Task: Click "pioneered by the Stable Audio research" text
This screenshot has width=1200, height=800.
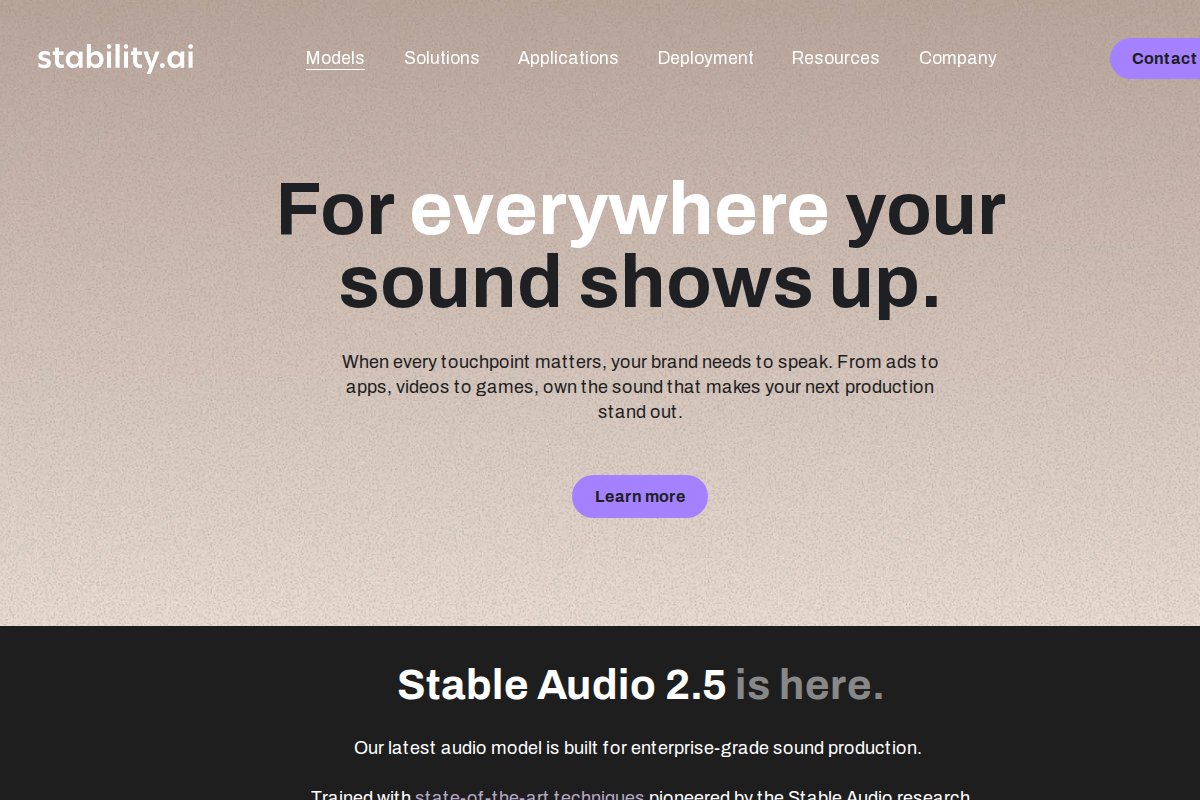Action: (810, 792)
